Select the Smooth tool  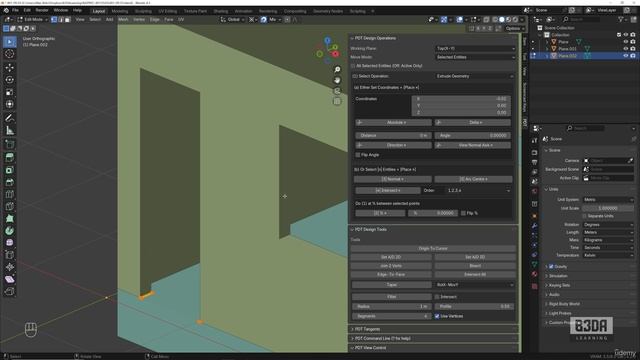pos(9,242)
